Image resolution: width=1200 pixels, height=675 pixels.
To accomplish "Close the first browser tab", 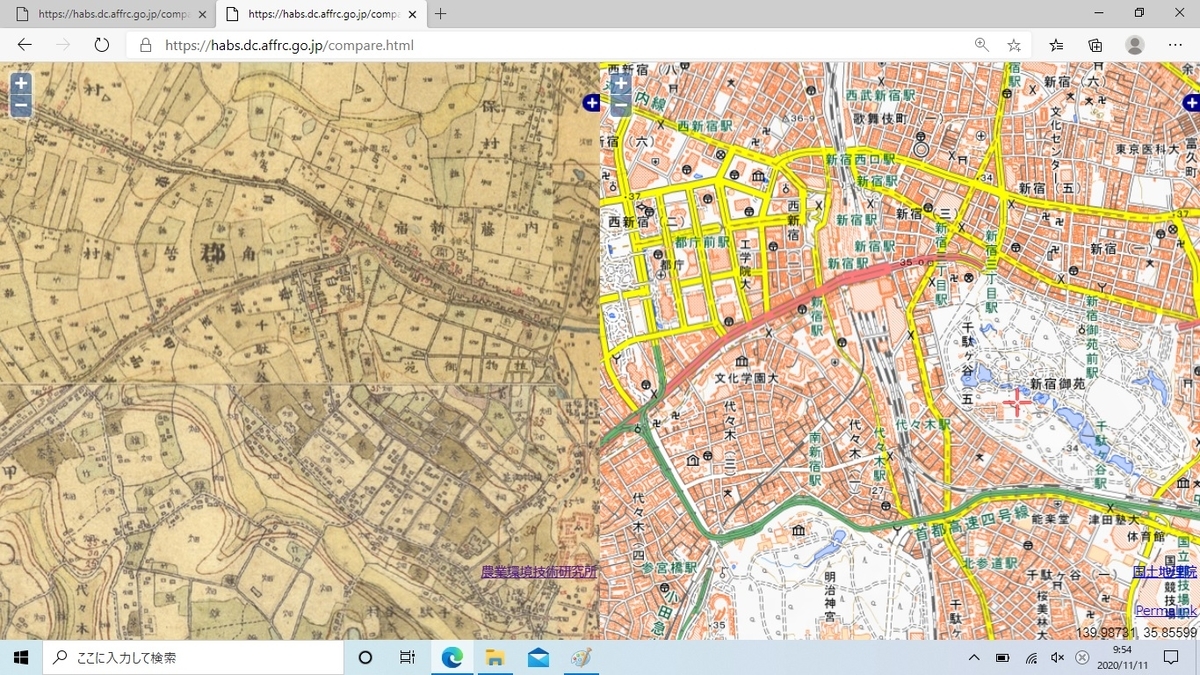I will 203,14.
